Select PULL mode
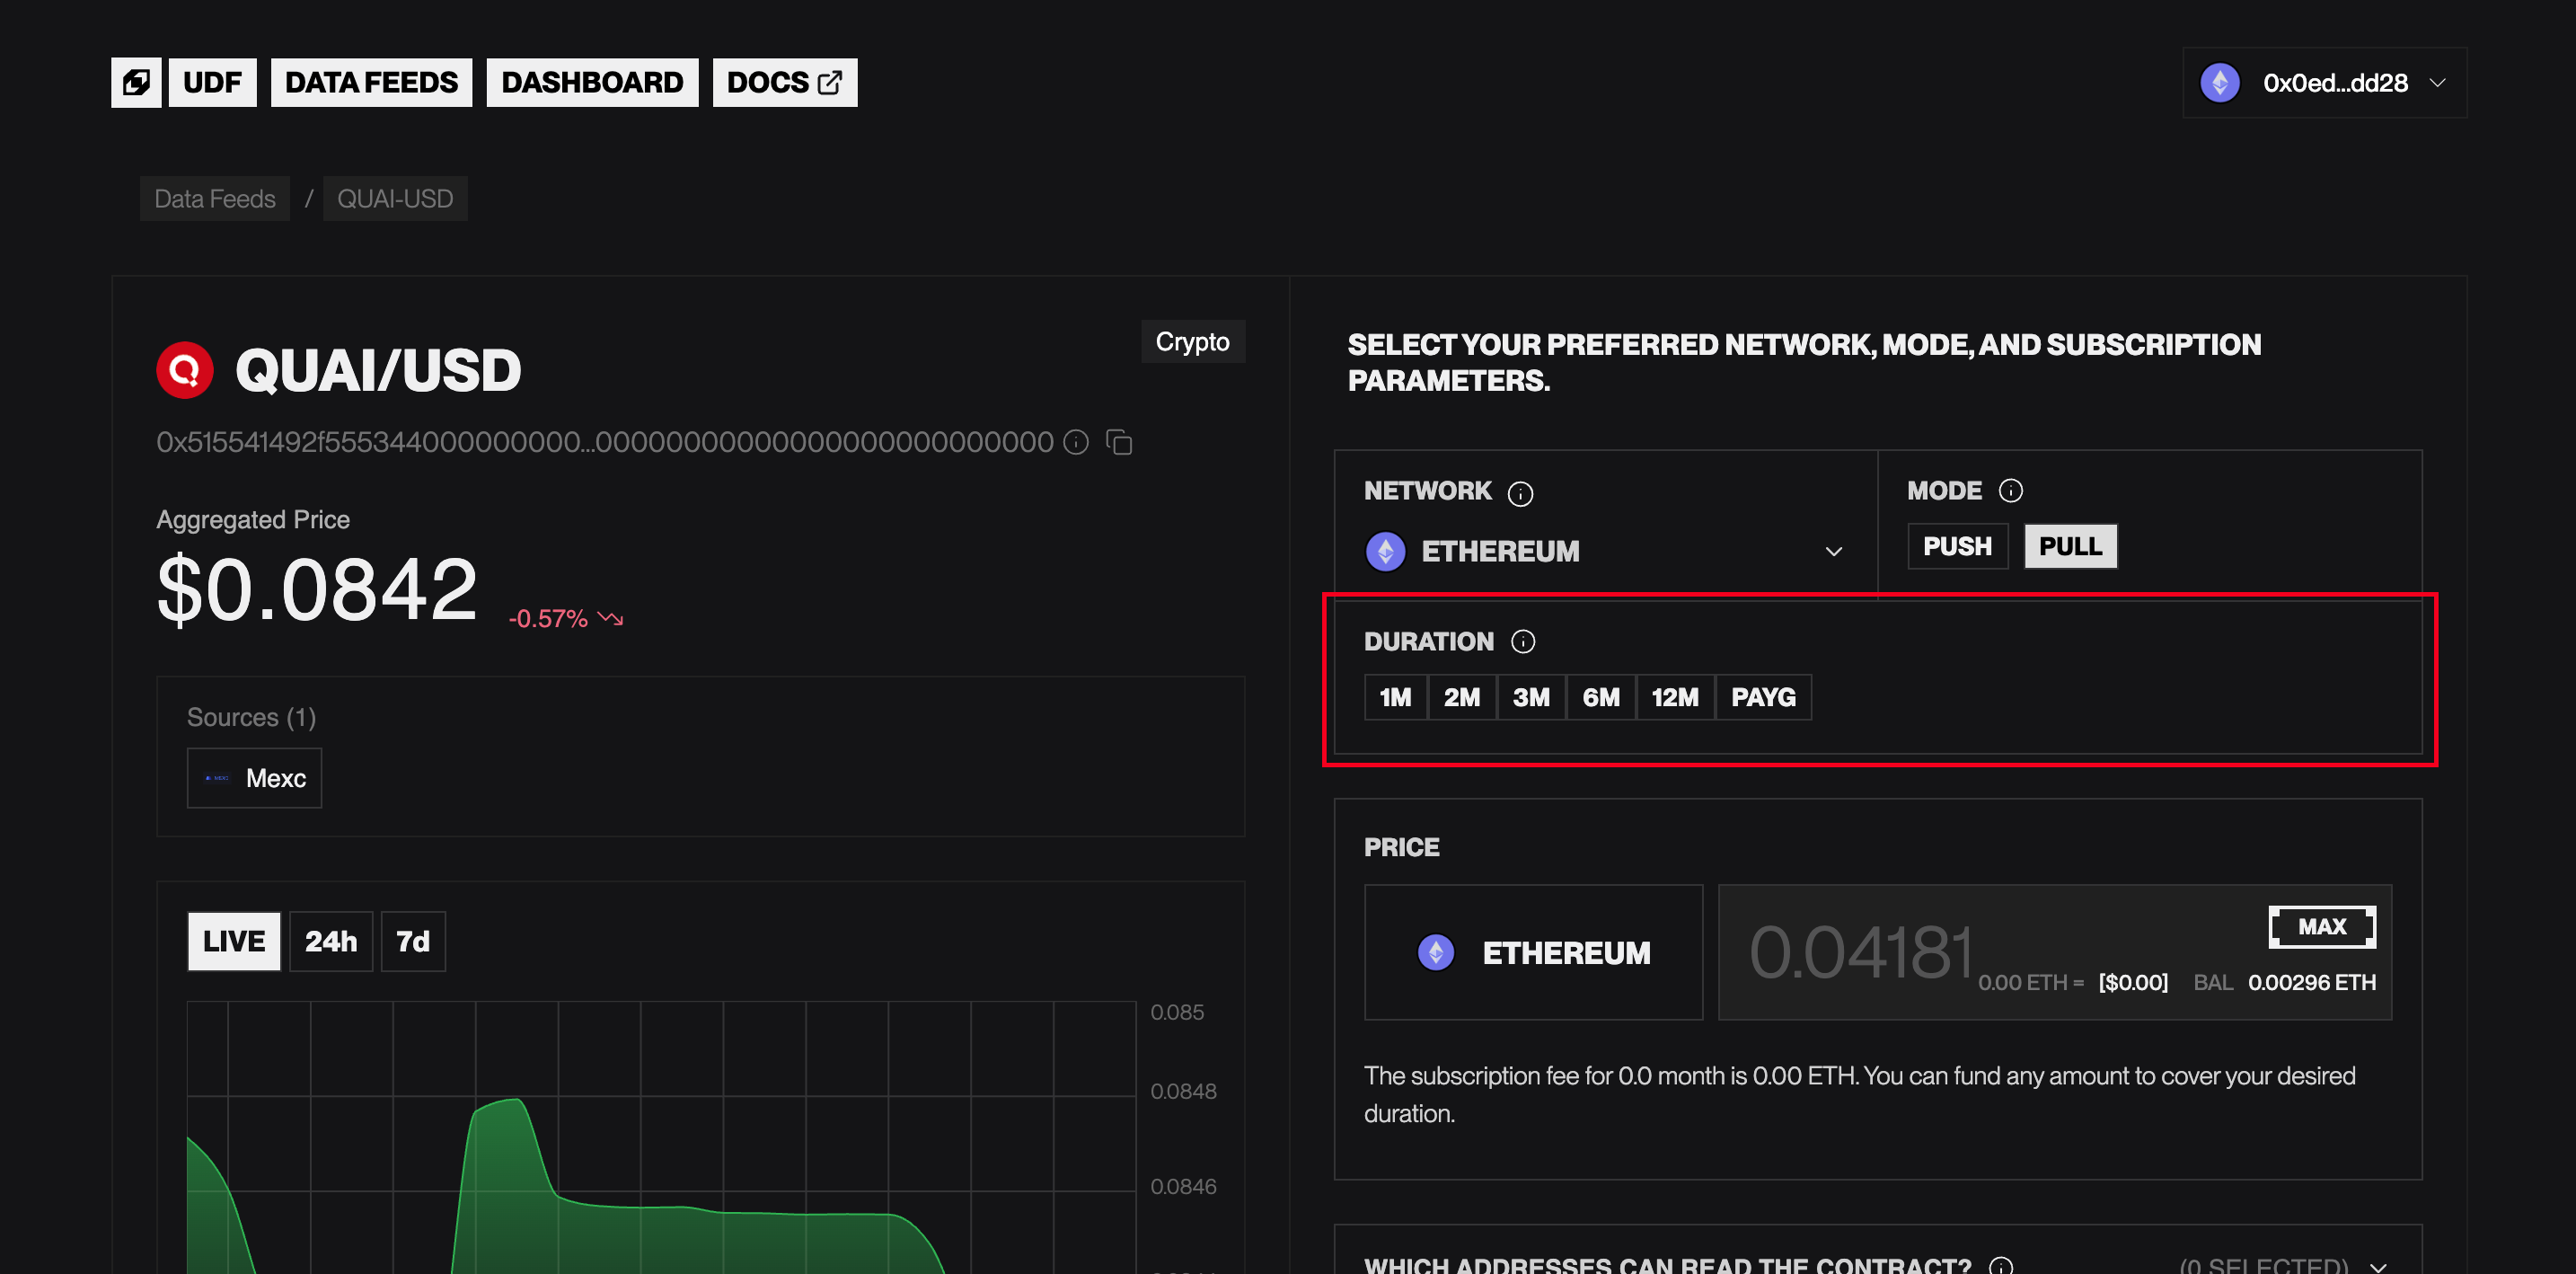This screenshot has height=1274, width=2576. pyautogui.click(x=2070, y=547)
